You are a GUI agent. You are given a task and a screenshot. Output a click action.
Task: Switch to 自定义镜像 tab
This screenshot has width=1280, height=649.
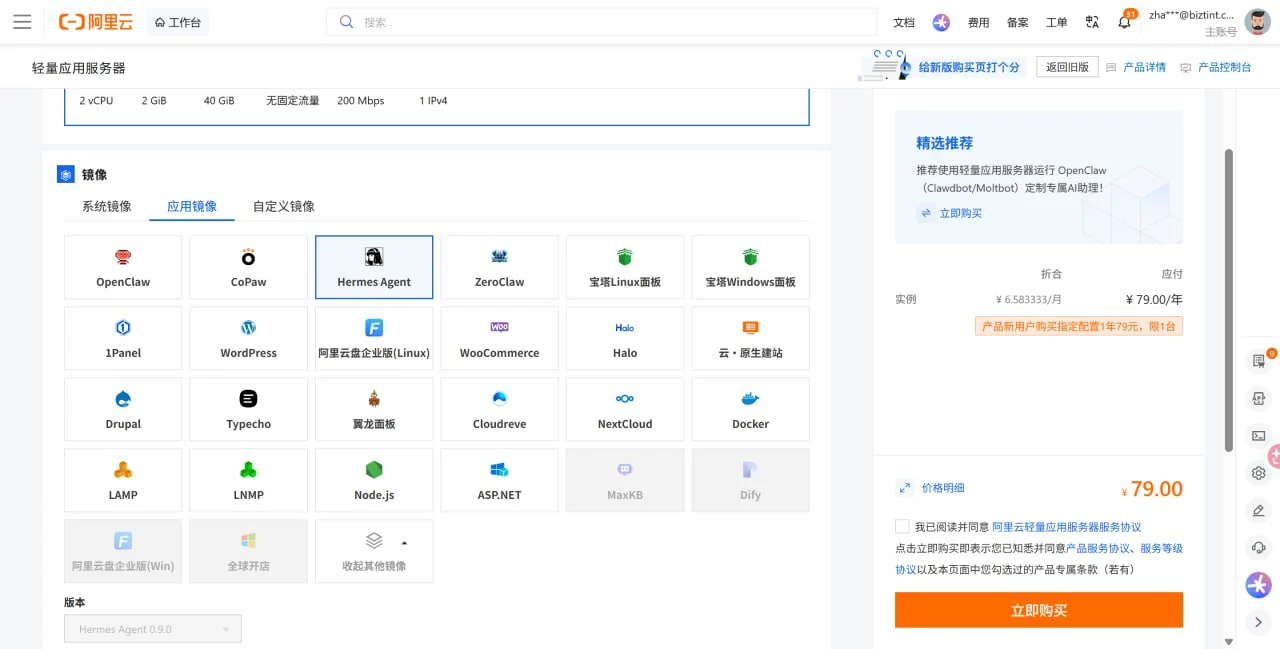(x=284, y=206)
